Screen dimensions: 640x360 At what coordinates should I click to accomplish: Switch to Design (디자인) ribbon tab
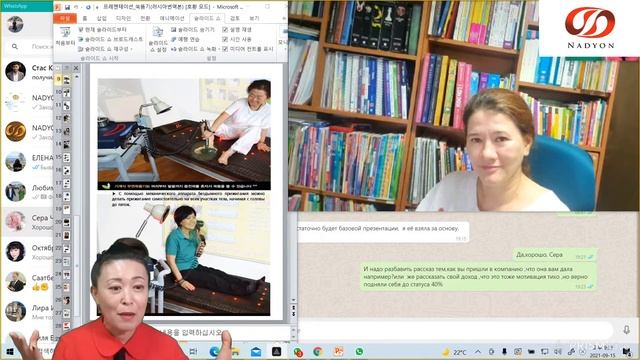coord(123,18)
